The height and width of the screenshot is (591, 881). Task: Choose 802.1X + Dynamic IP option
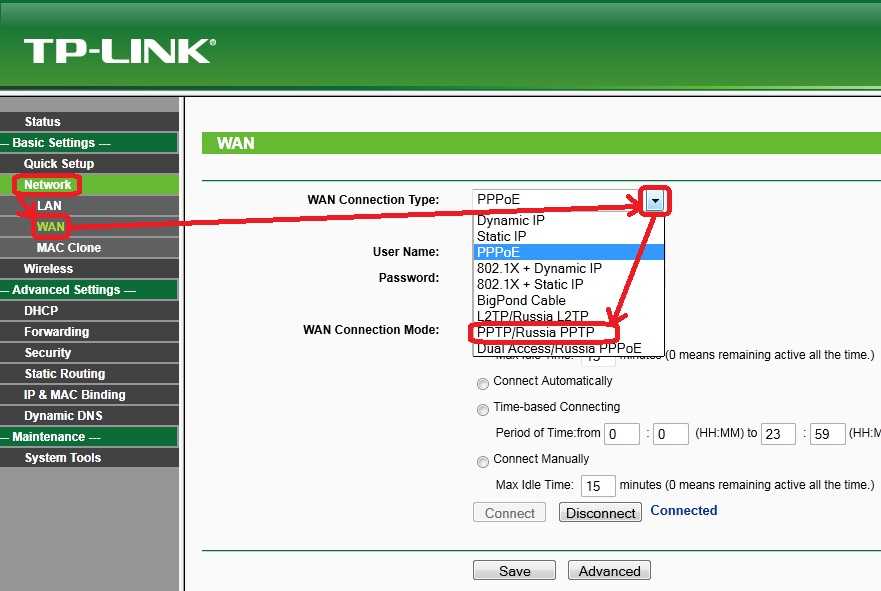click(x=569, y=268)
